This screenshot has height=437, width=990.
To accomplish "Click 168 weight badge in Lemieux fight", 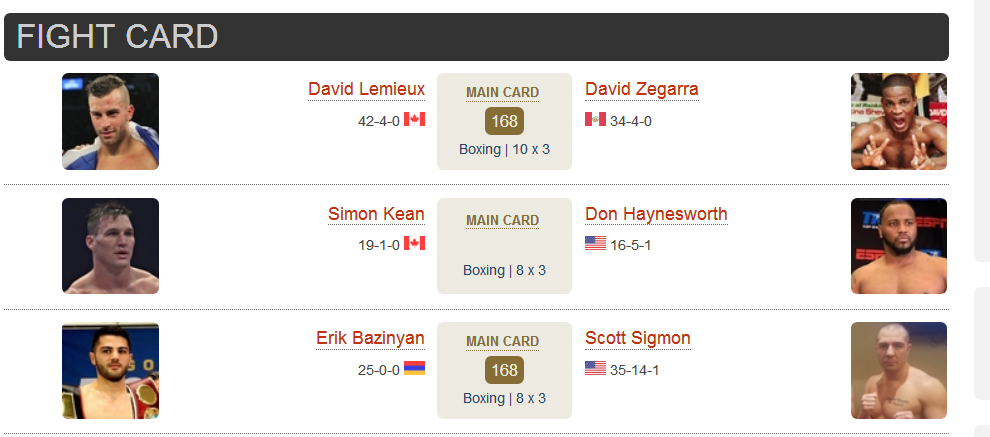I will coord(504,121).
